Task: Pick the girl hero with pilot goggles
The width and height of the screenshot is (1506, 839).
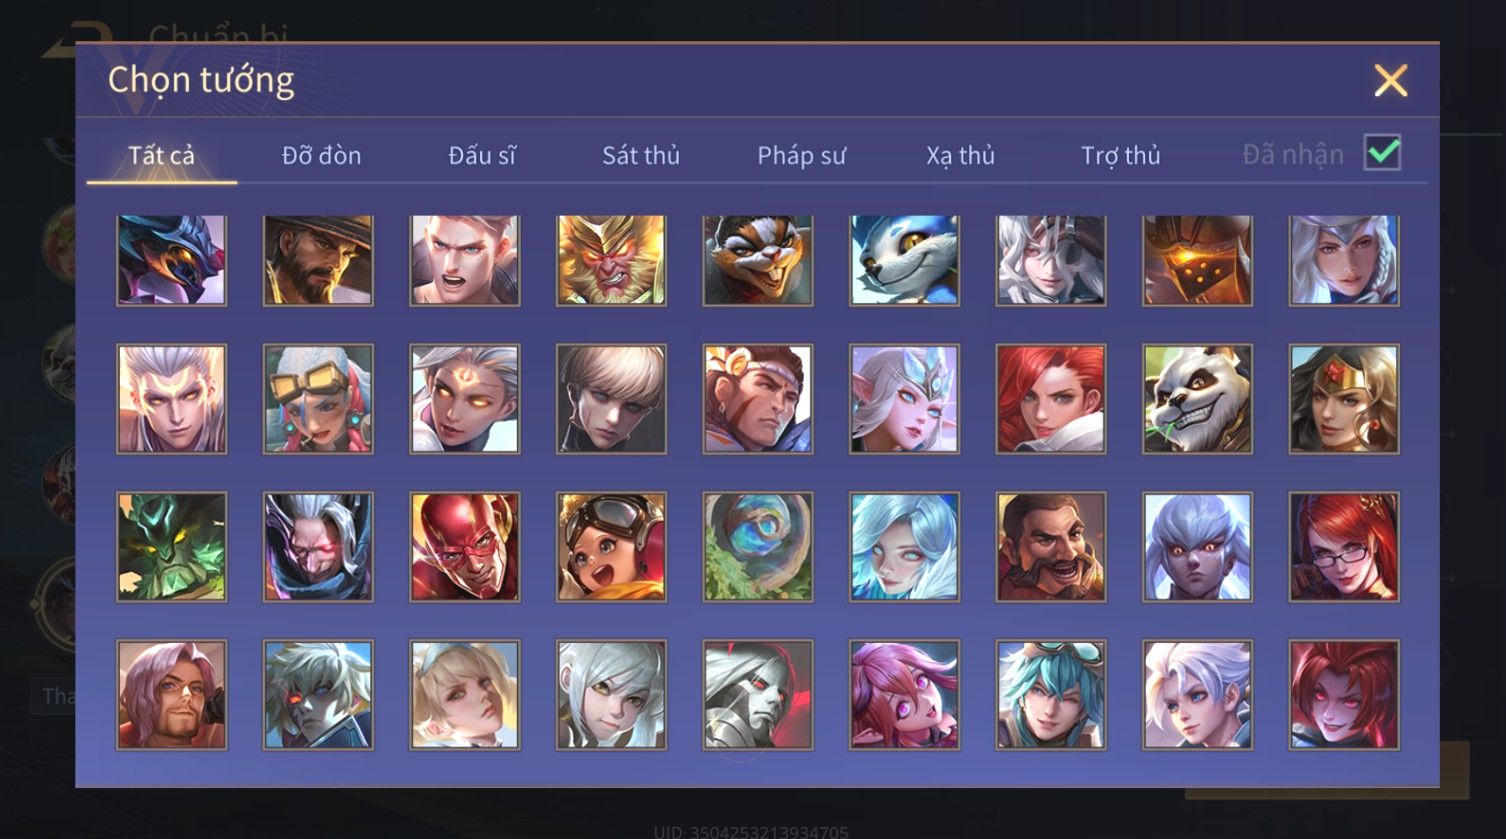Action: tap(611, 546)
